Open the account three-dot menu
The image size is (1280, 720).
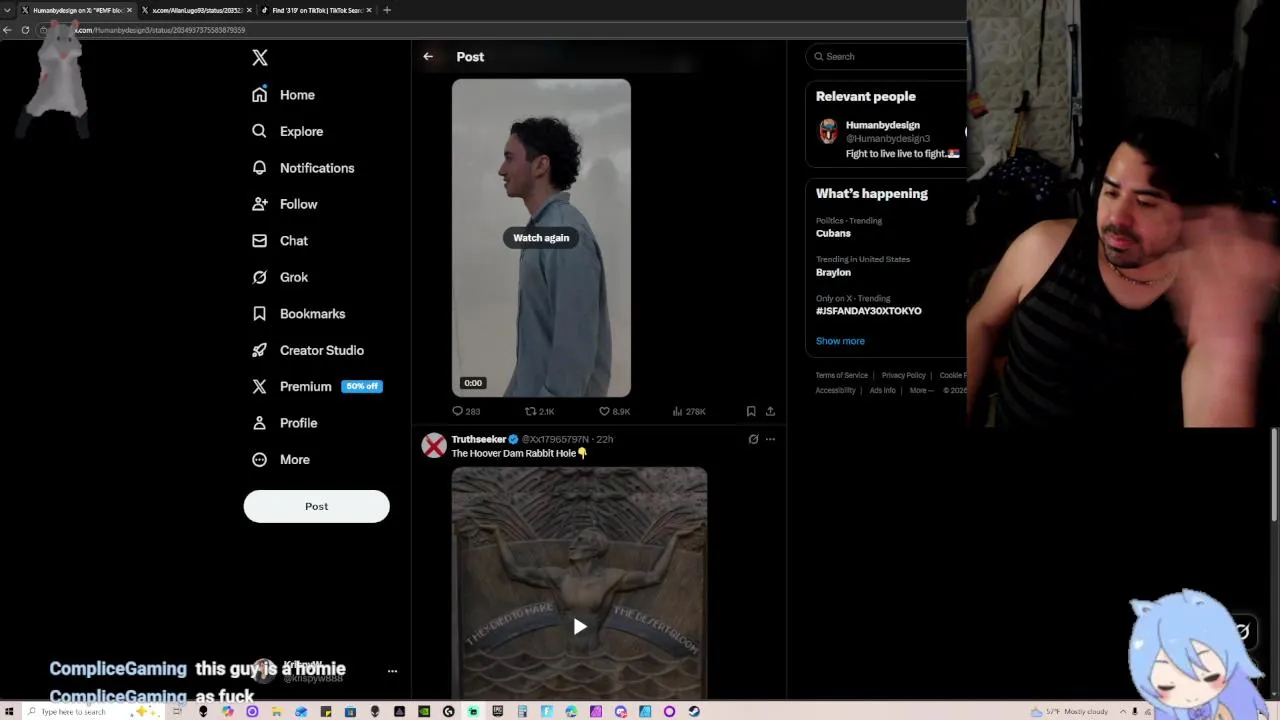point(392,671)
